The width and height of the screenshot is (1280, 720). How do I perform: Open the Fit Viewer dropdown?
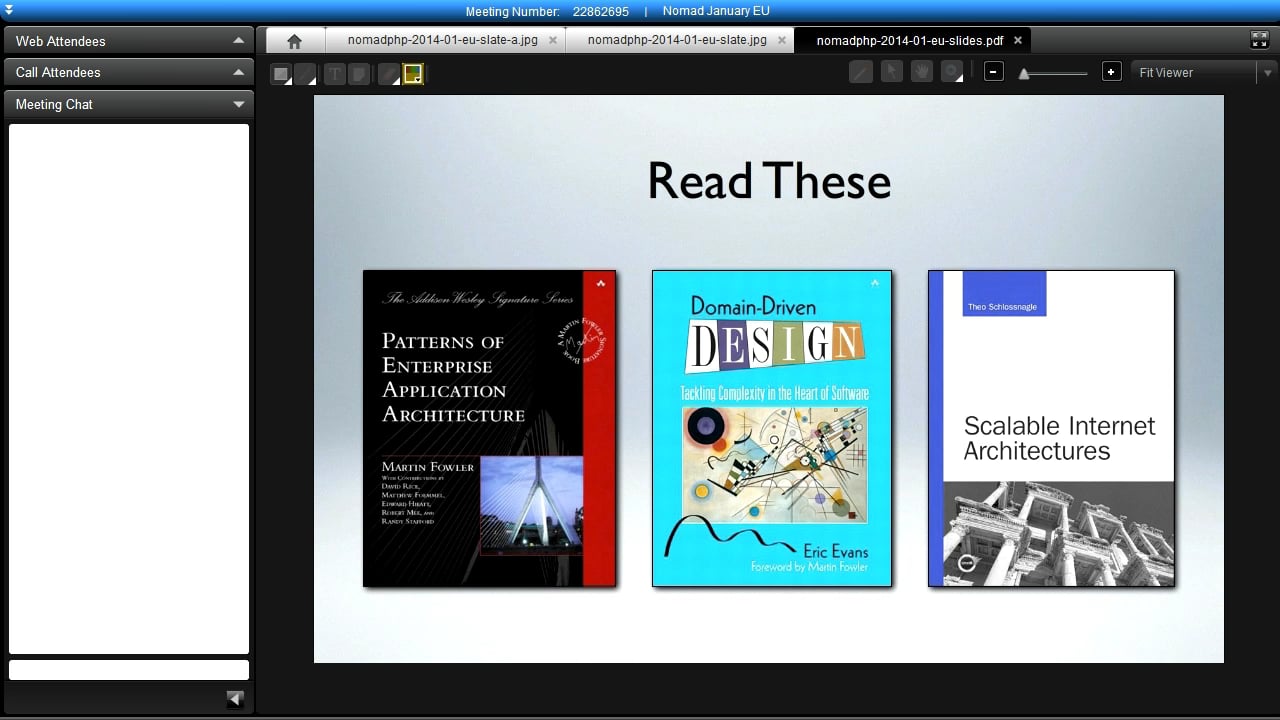click(x=1203, y=72)
